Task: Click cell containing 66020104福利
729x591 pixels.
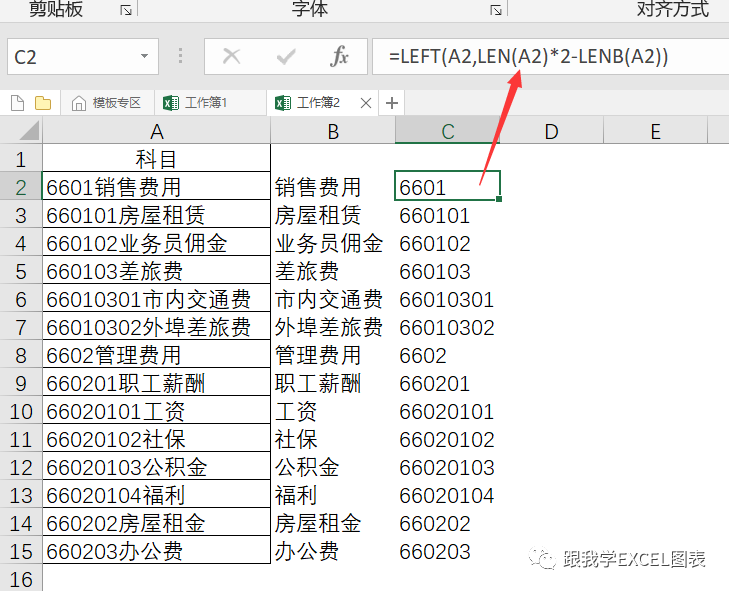Action: [156, 494]
